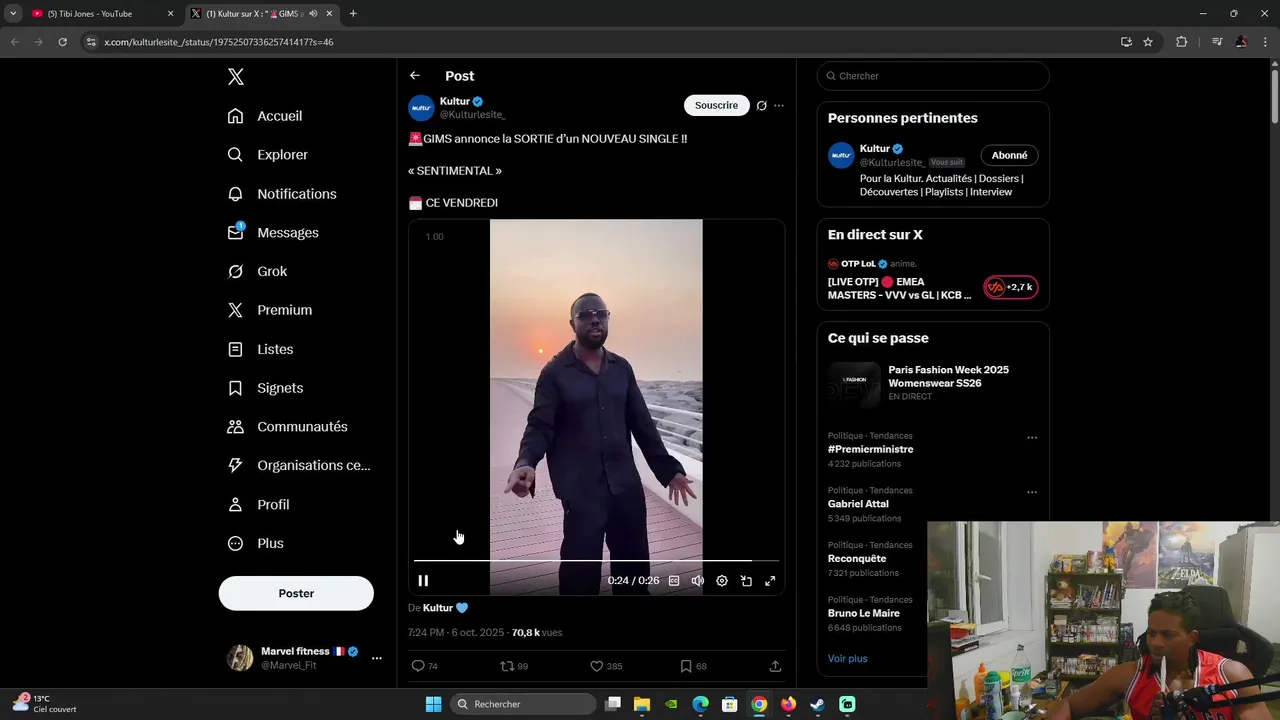Open the tab search dropdown arrow
The height and width of the screenshot is (720, 1280).
tap(12, 14)
